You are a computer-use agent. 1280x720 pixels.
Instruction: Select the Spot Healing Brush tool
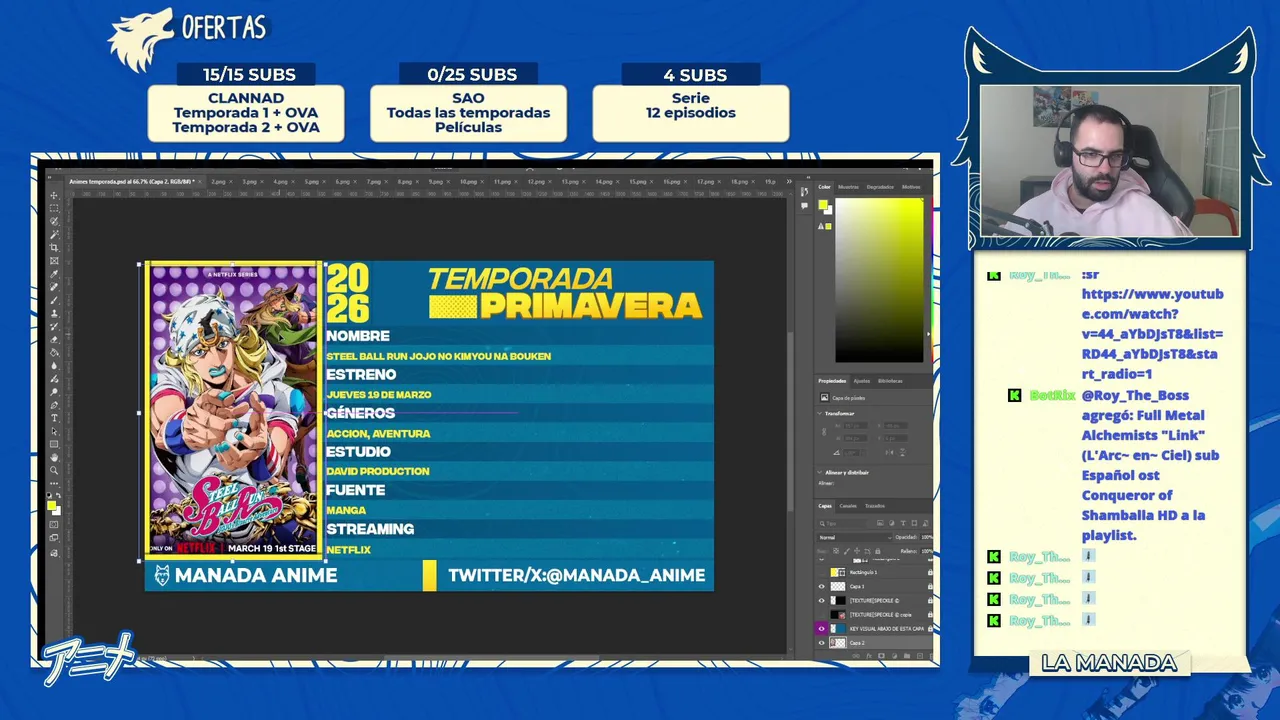(x=53, y=286)
